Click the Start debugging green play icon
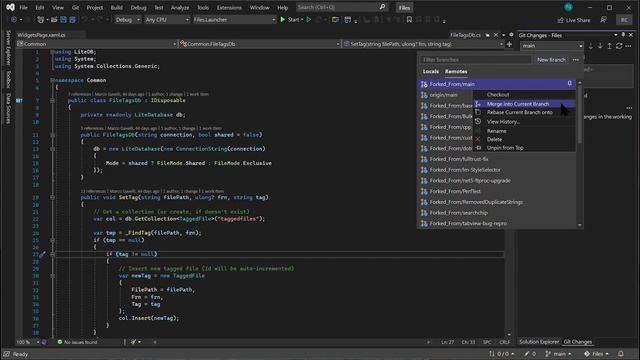Screen dimensions: 640x360 coord(282,19)
